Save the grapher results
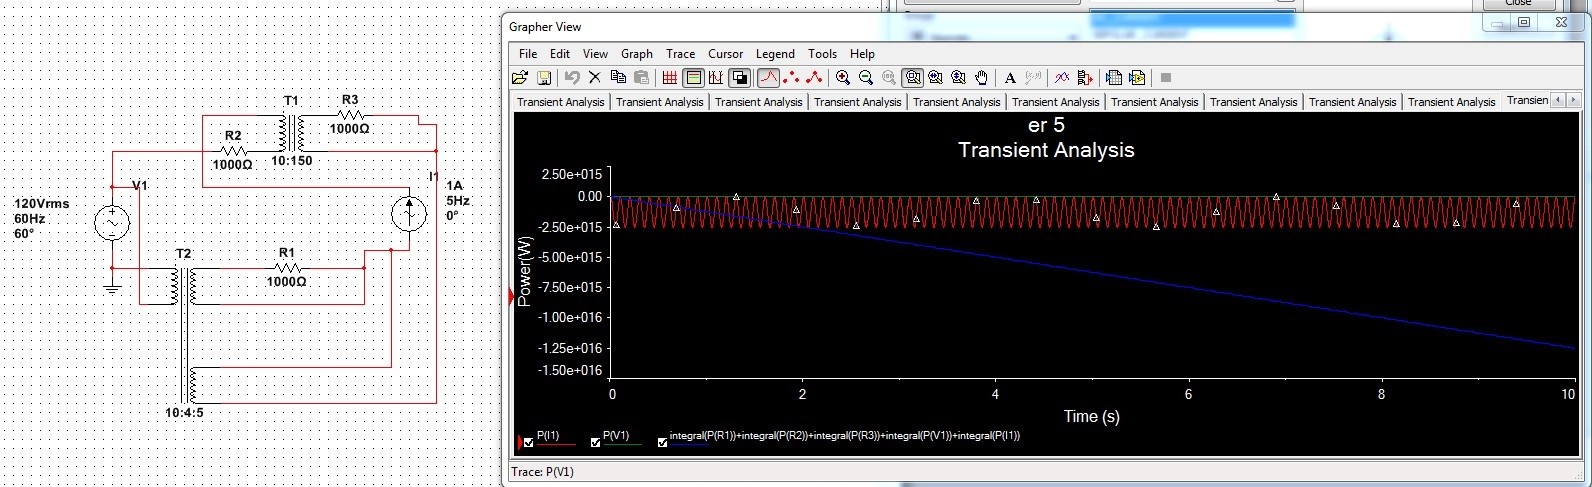The image size is (1592, 487). (x=544, y=78)
